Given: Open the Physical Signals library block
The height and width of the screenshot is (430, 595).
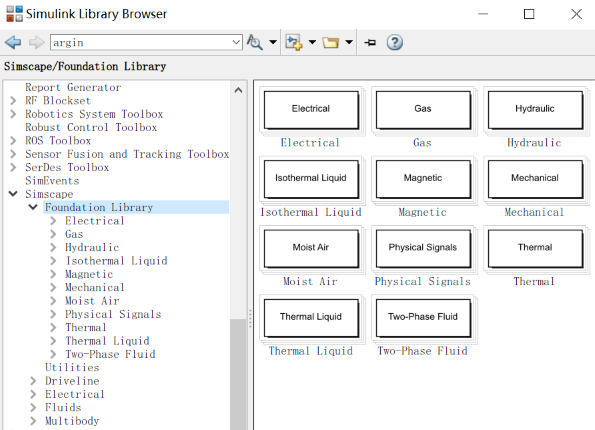Looking at the screenshot, I should coord(423,249).
